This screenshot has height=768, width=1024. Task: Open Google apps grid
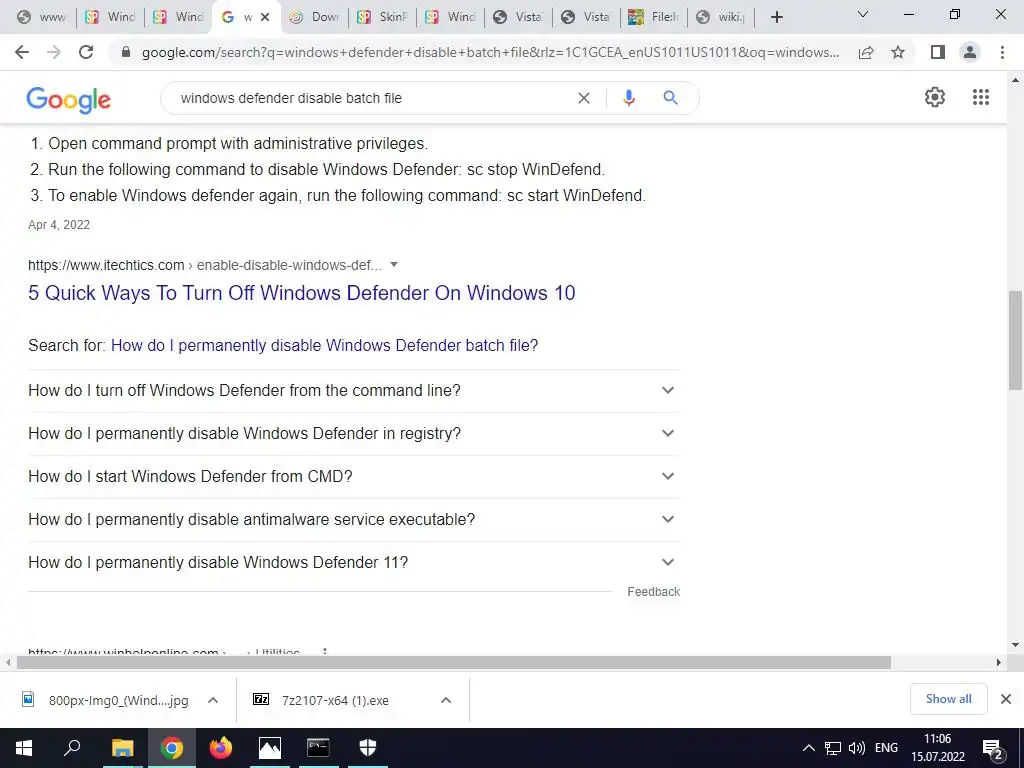(x=980, y=97)
